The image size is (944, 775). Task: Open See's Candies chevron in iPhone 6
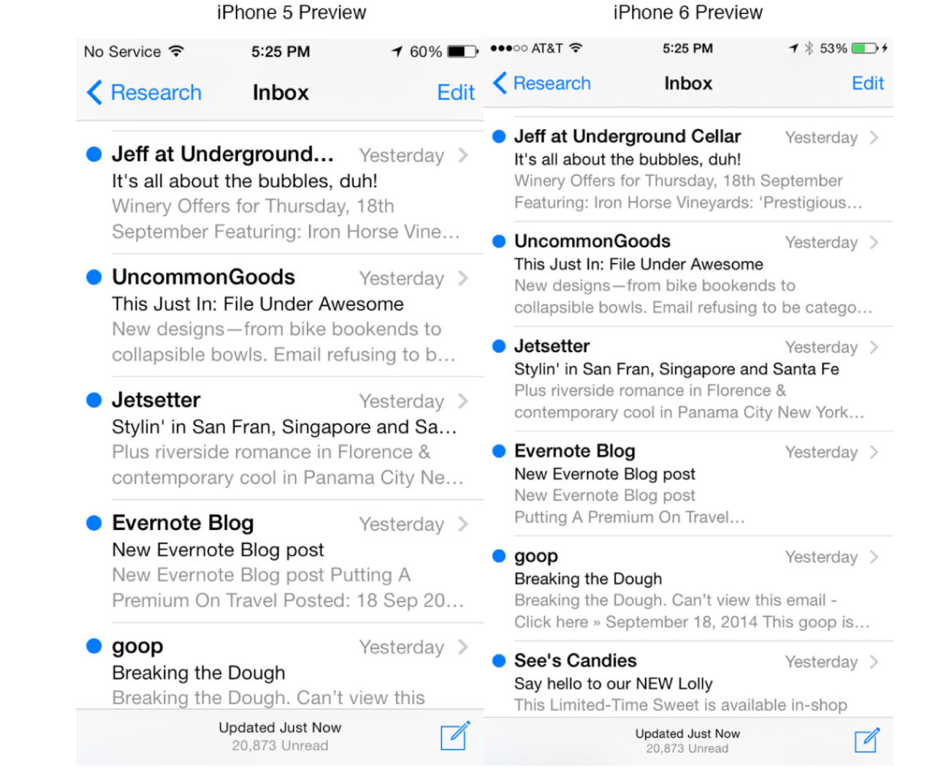(x=874, y=661)
